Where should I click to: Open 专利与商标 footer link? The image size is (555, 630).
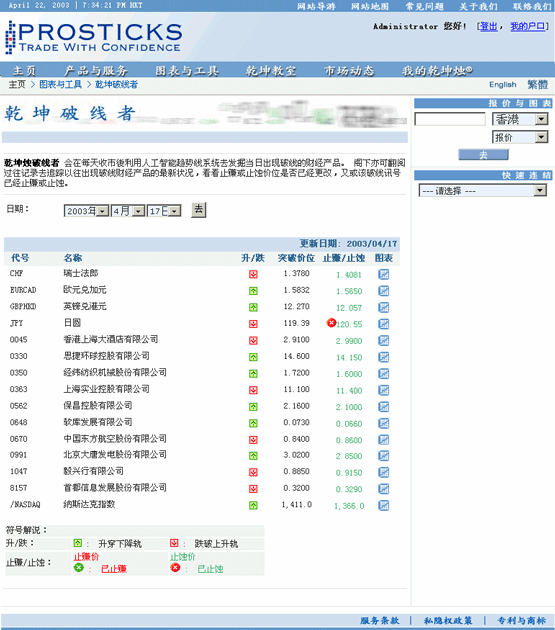click(x=522, y=621)
